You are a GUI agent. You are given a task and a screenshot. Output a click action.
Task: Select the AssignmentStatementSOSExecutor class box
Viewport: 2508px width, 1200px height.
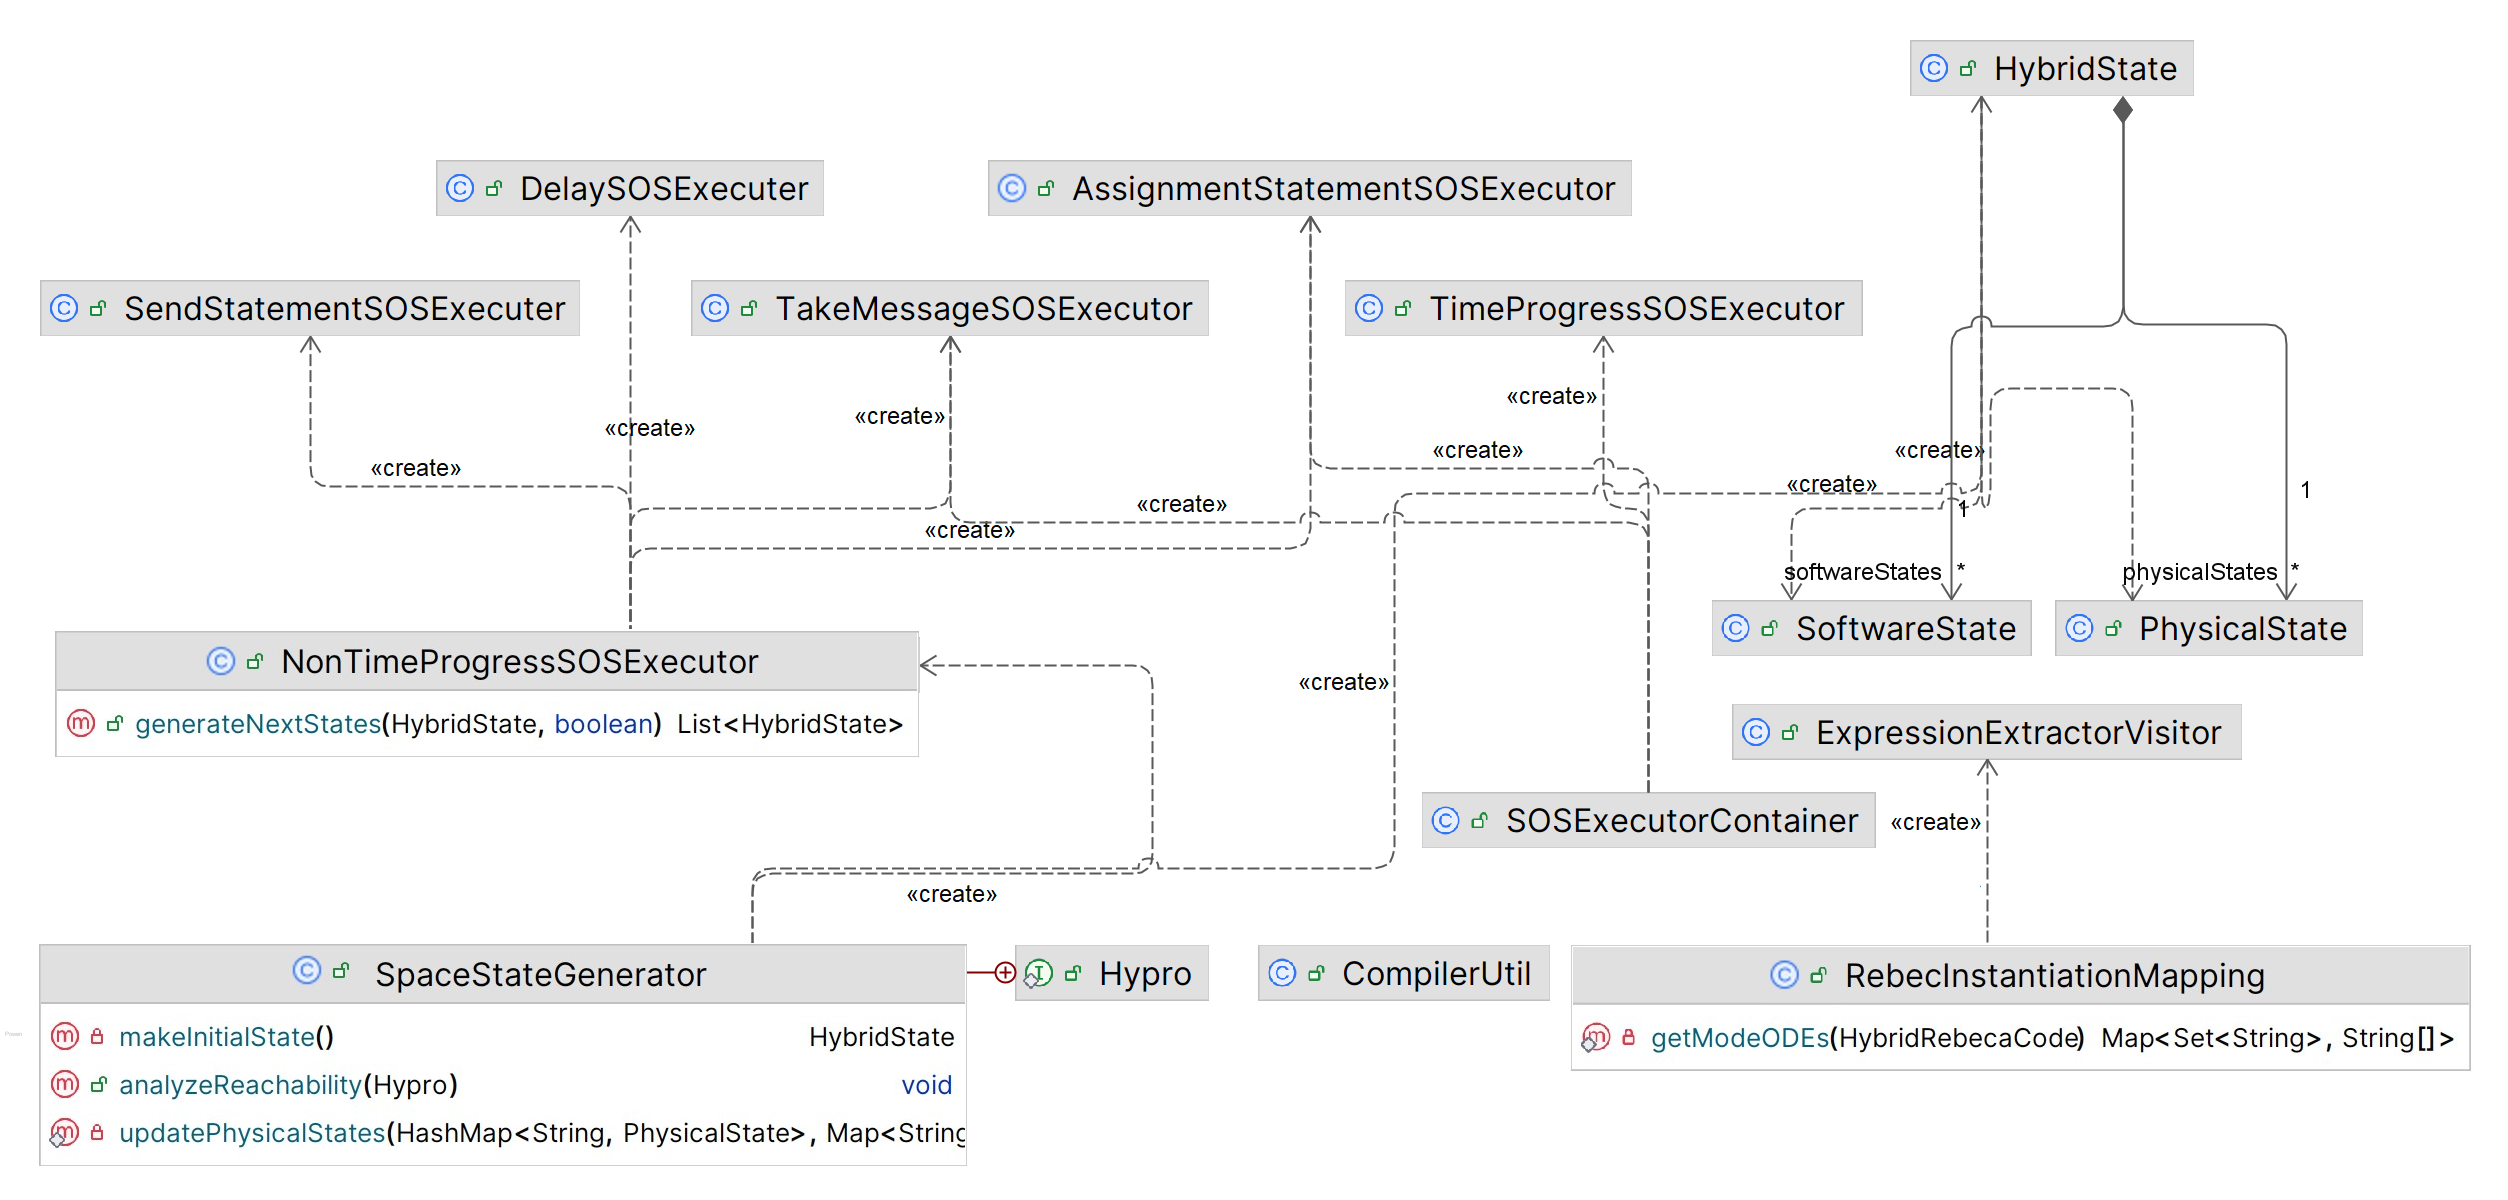tap(1343, 188)
